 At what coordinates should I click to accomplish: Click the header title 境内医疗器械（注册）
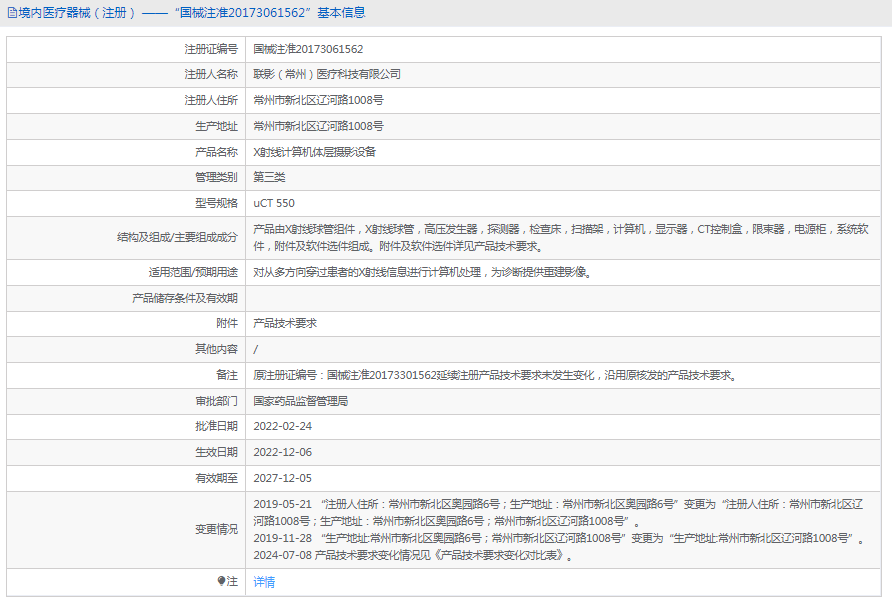(77, 13)
